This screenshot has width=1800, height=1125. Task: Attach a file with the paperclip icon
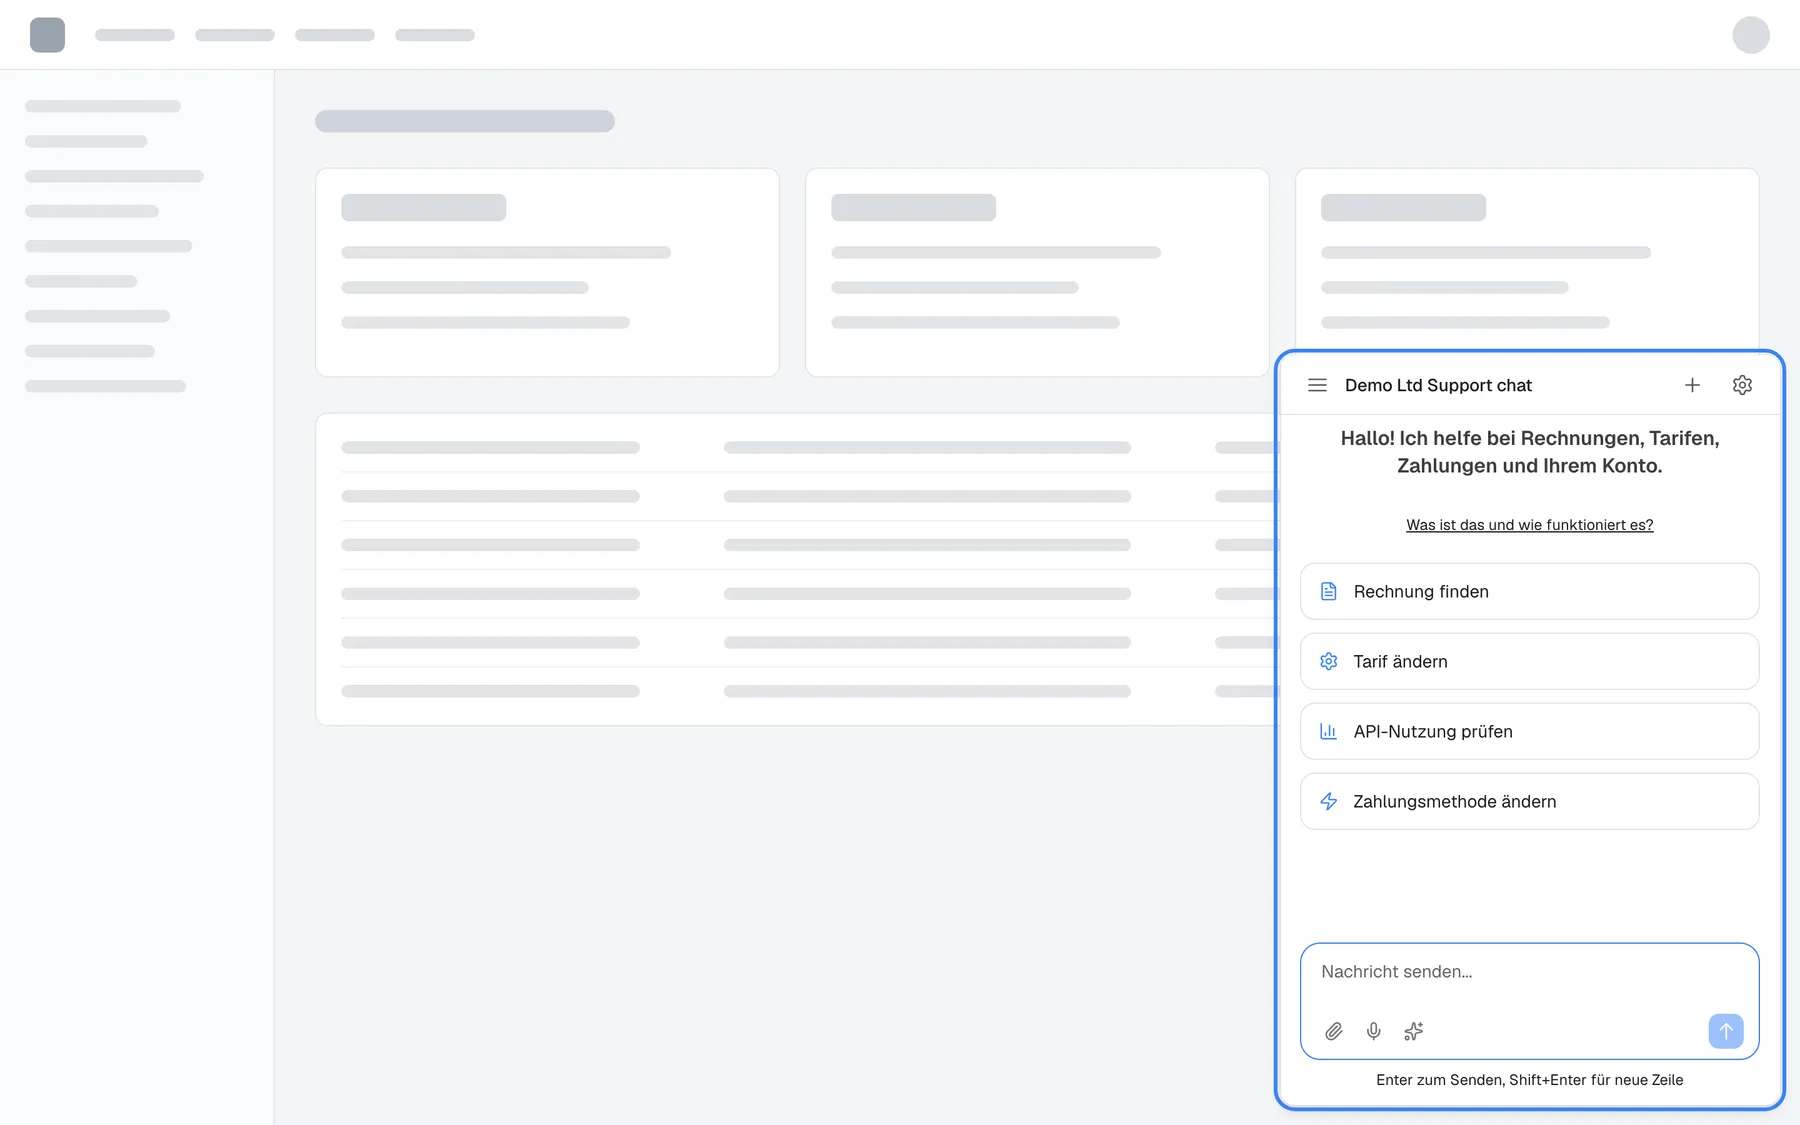(x=1334, y=1031)
